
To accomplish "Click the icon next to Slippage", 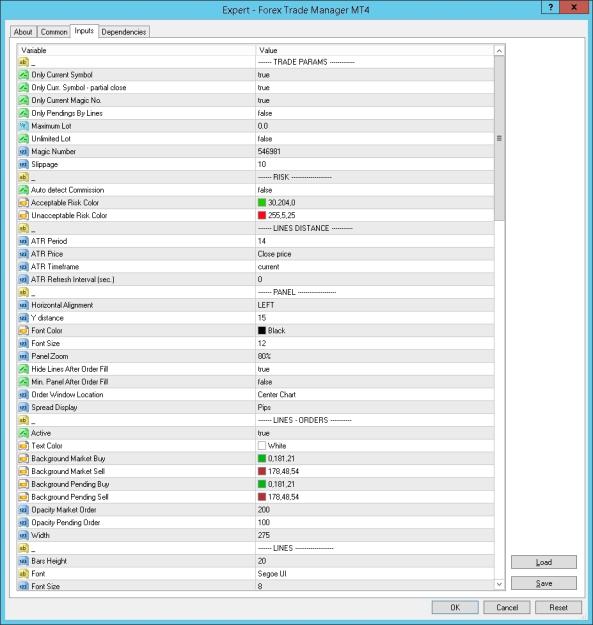I will (x=24, y=164).
